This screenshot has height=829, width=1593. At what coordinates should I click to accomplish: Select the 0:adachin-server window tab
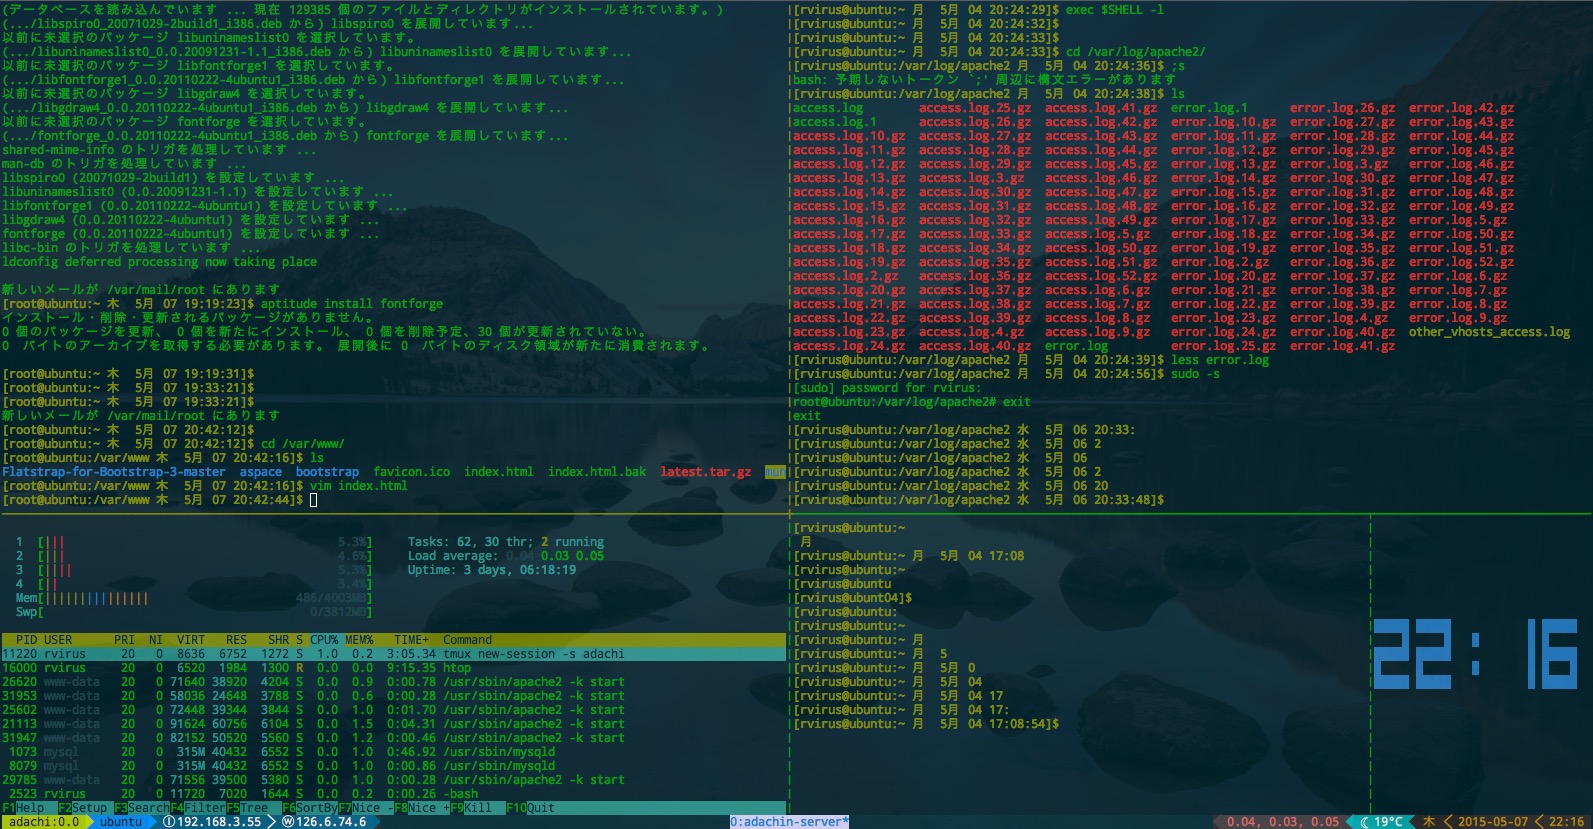[789, 822]
